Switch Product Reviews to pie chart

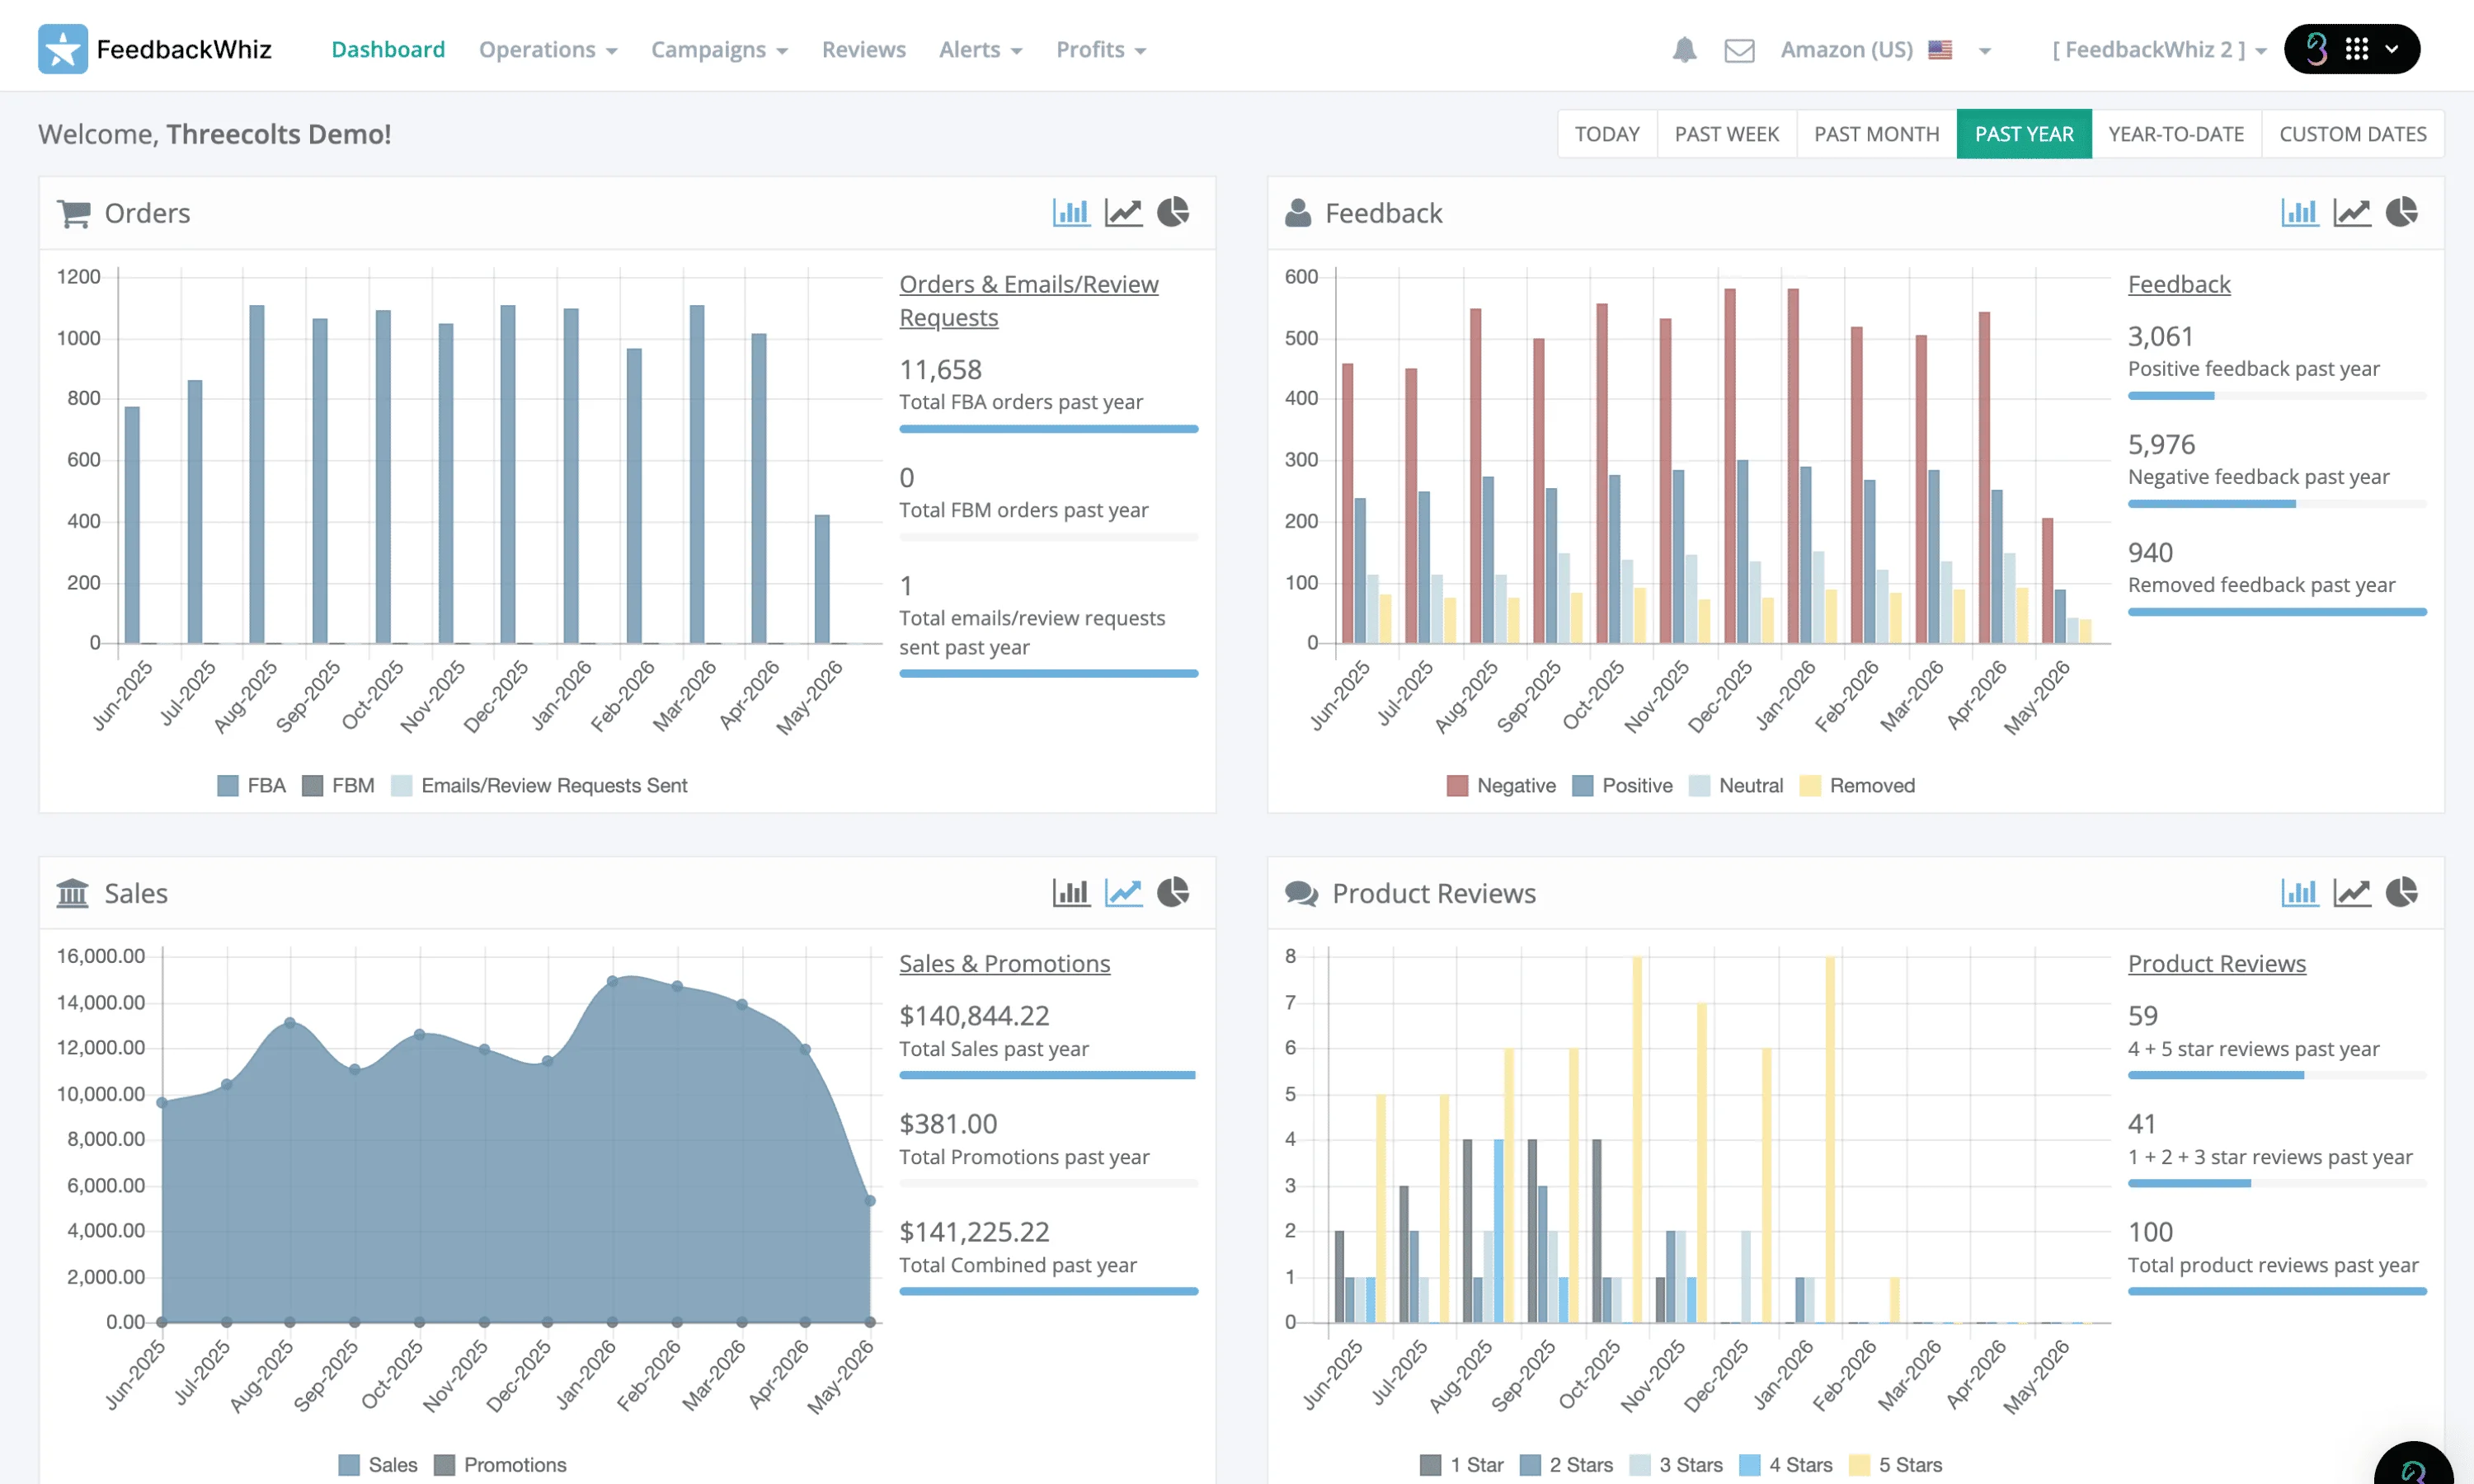point(2401,892)
